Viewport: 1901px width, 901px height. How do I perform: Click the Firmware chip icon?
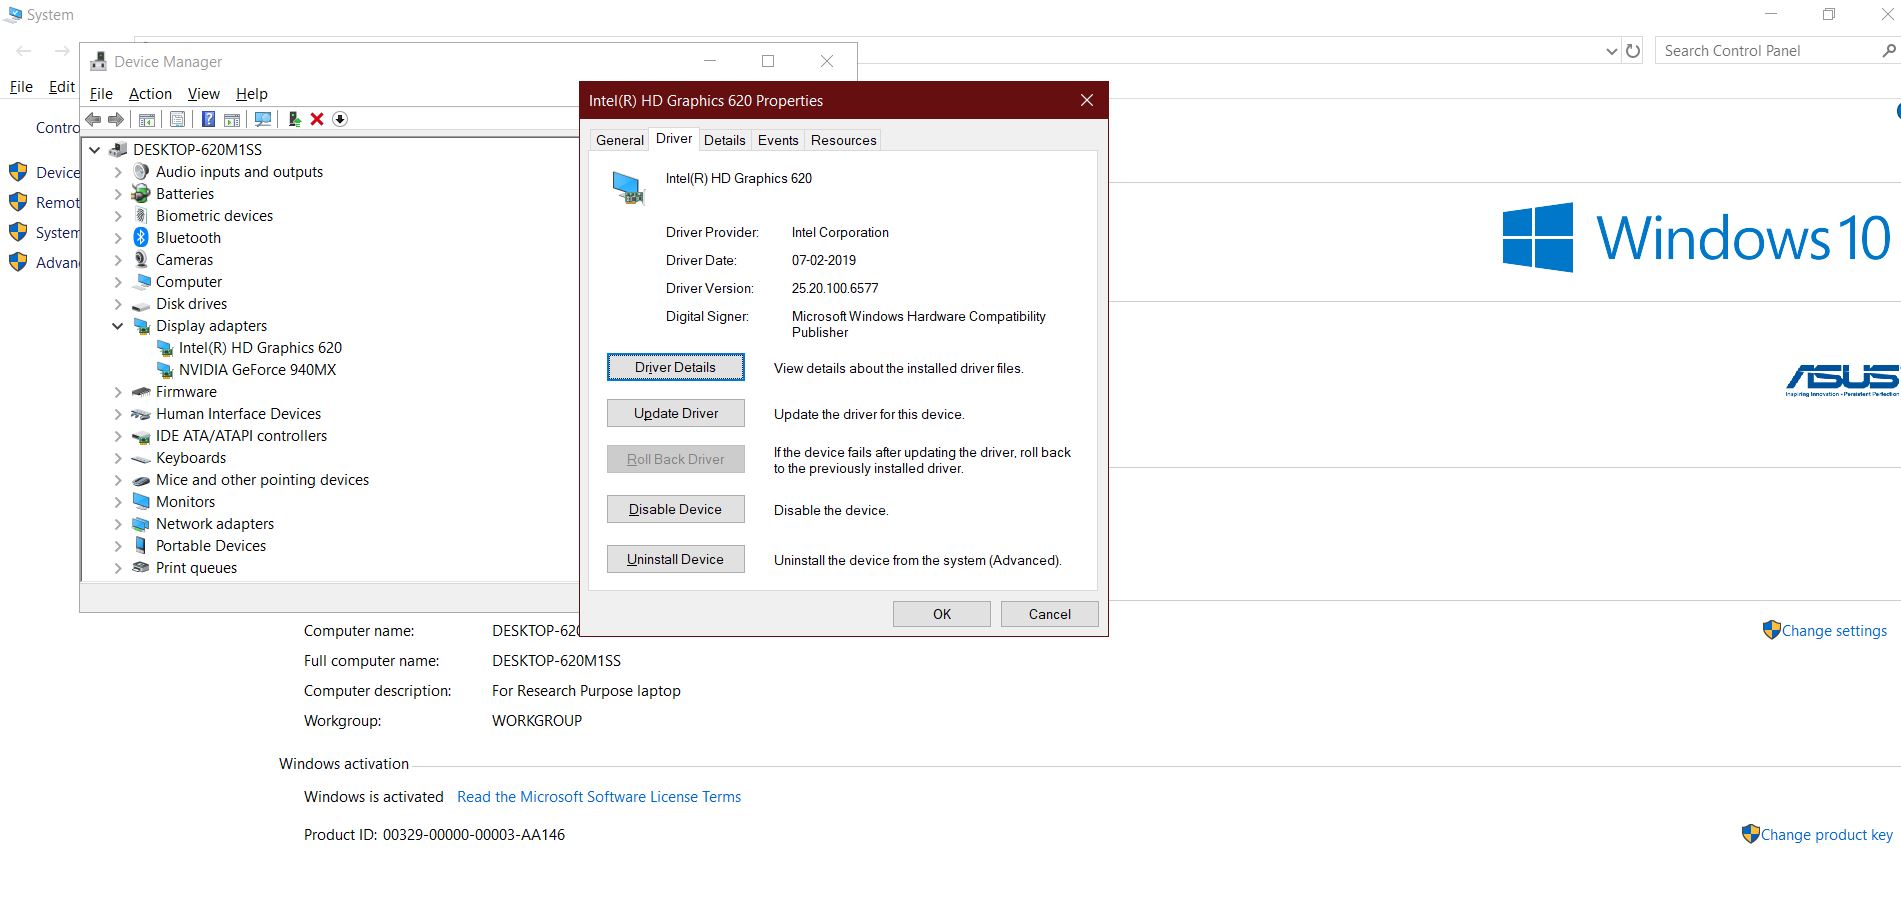[x=141, y=392]
